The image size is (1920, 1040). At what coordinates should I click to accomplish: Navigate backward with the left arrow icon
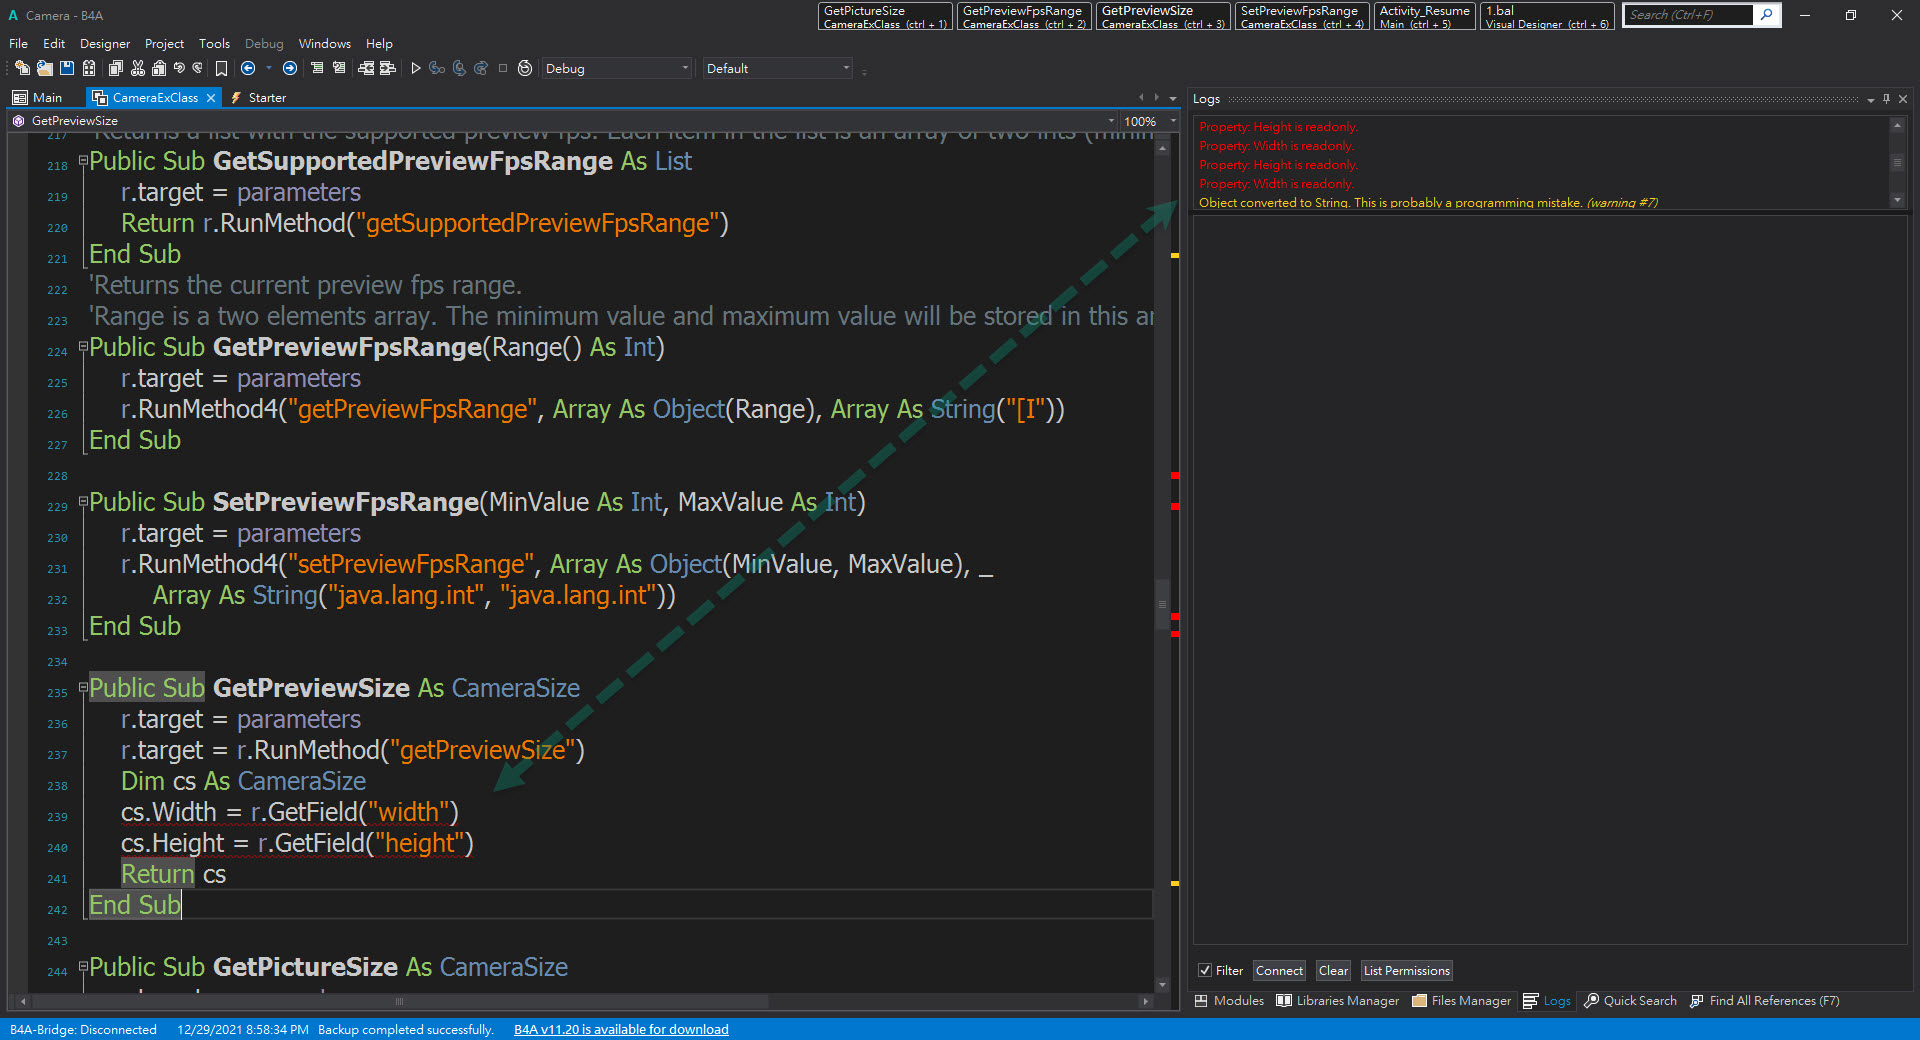click(x=248, y=68)
